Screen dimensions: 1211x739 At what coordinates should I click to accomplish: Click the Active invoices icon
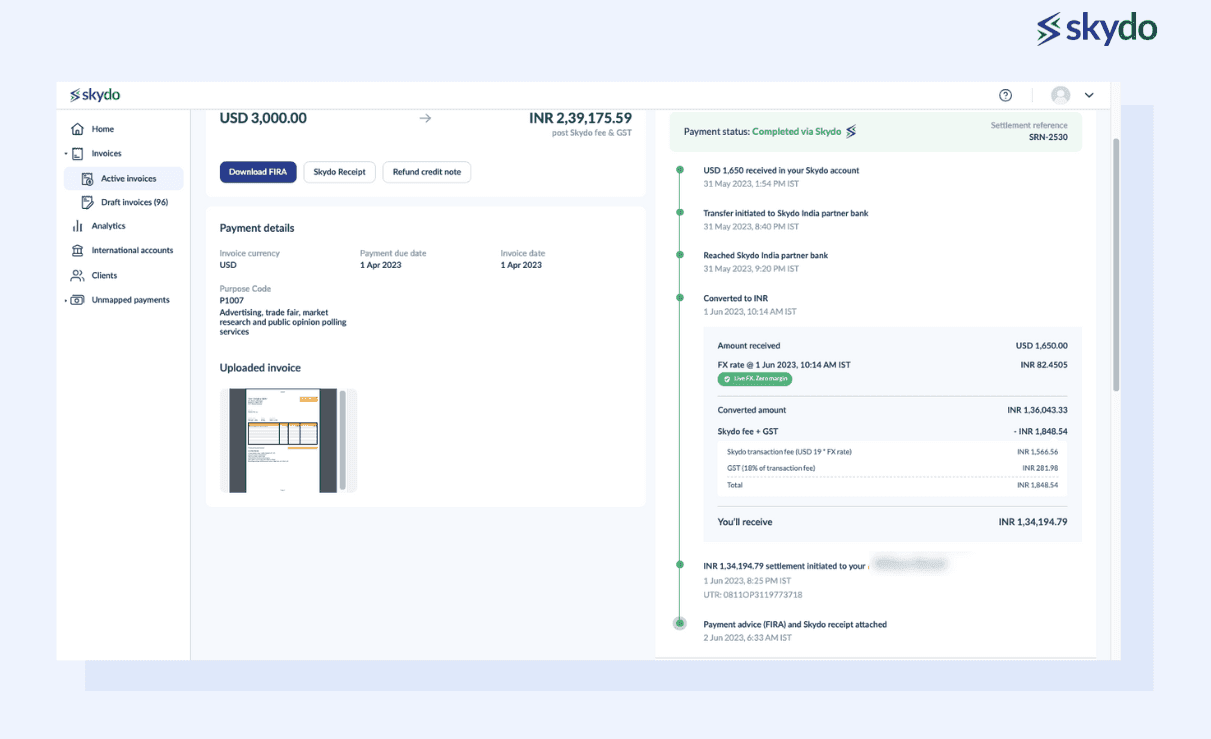[x=88, y=179]
